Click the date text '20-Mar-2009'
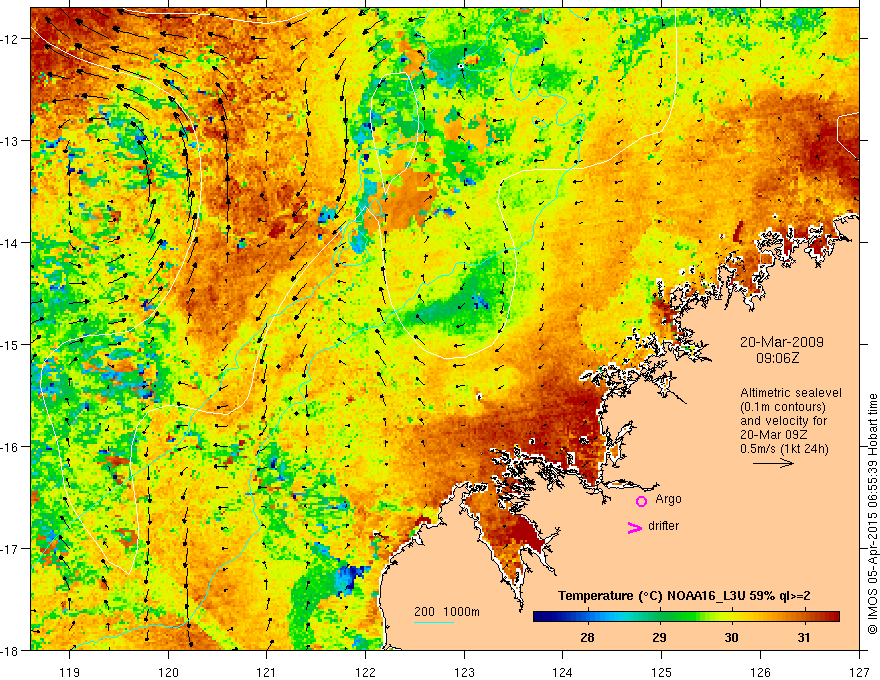Image resolution: width=880 pixels, height=680 pixels. (782, 342)
